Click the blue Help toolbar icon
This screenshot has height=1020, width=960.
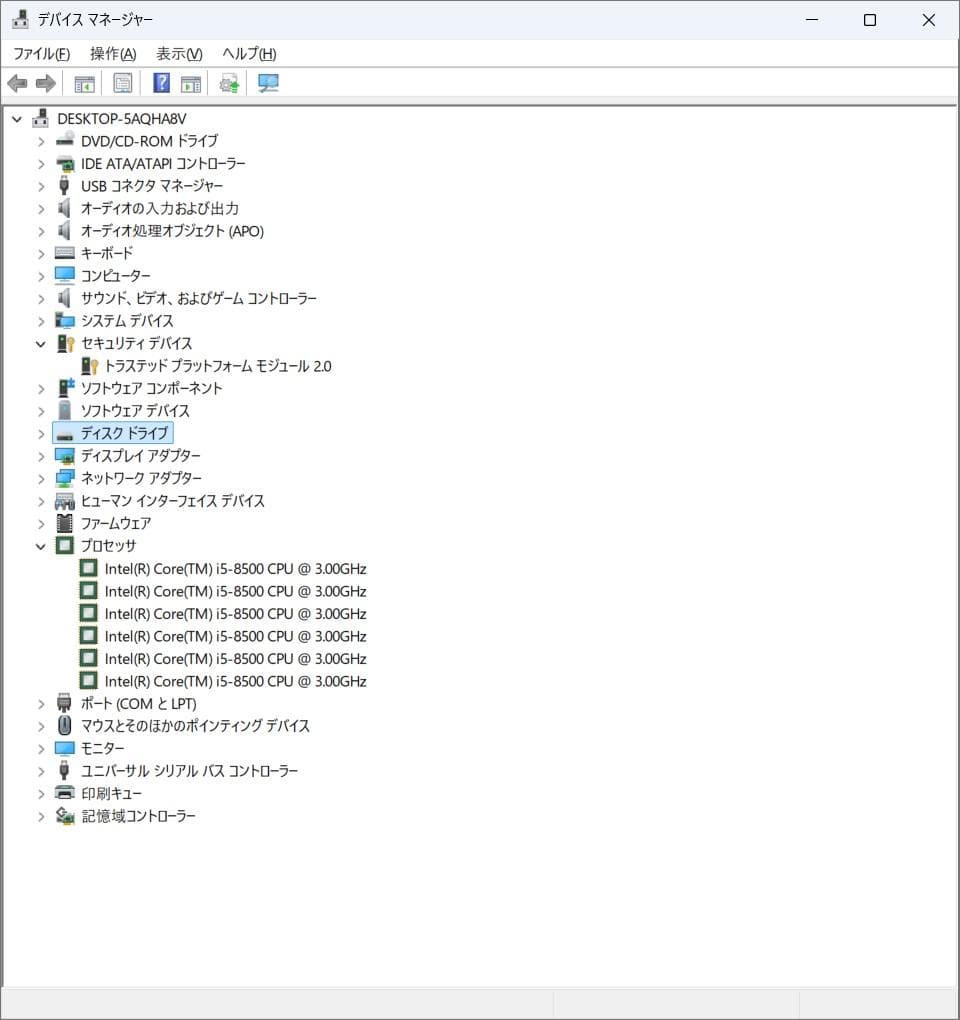pyautogui.click(x=160, y=83)
